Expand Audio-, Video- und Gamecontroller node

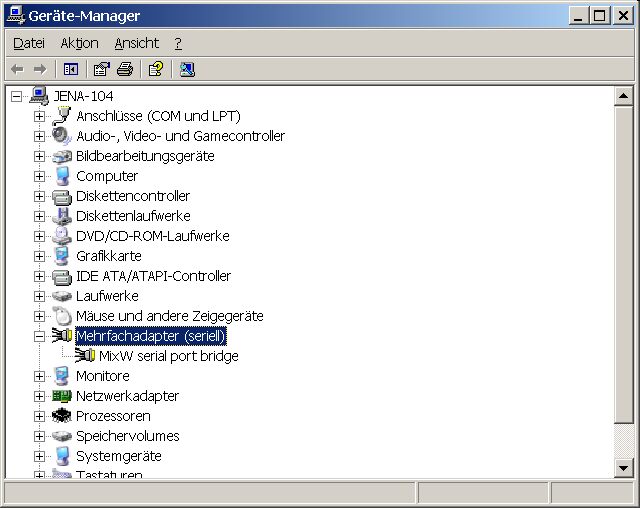pos(39,136)
